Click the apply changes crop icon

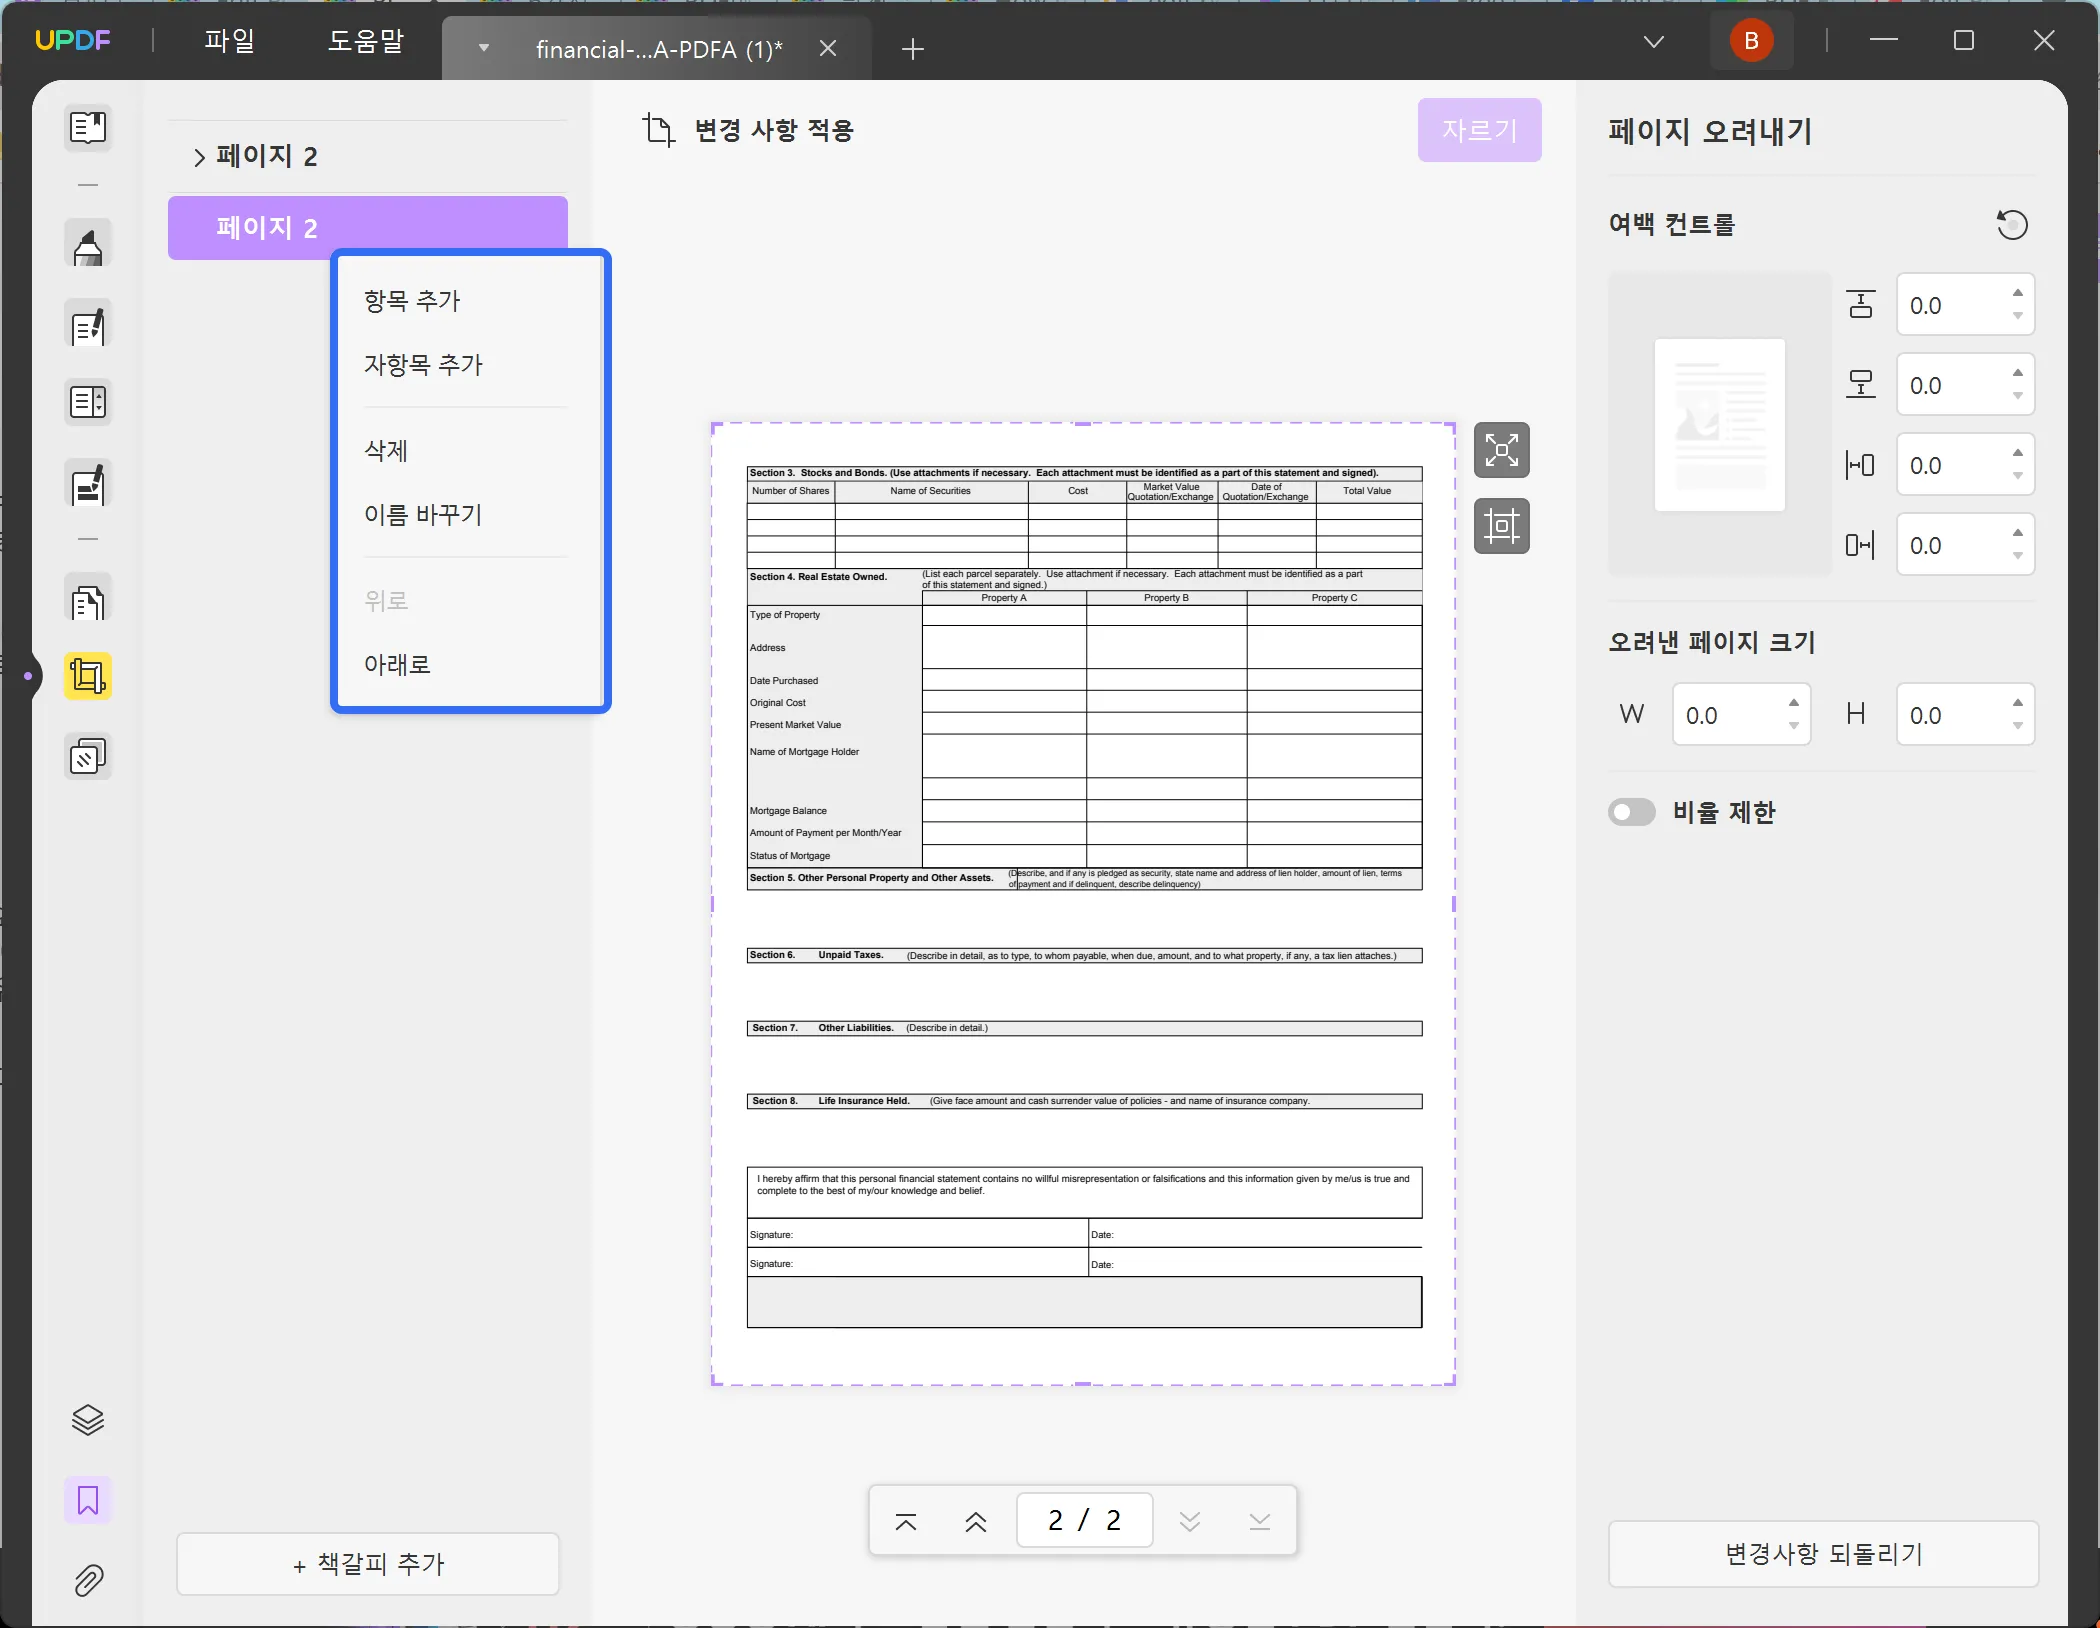pos(658,130)
